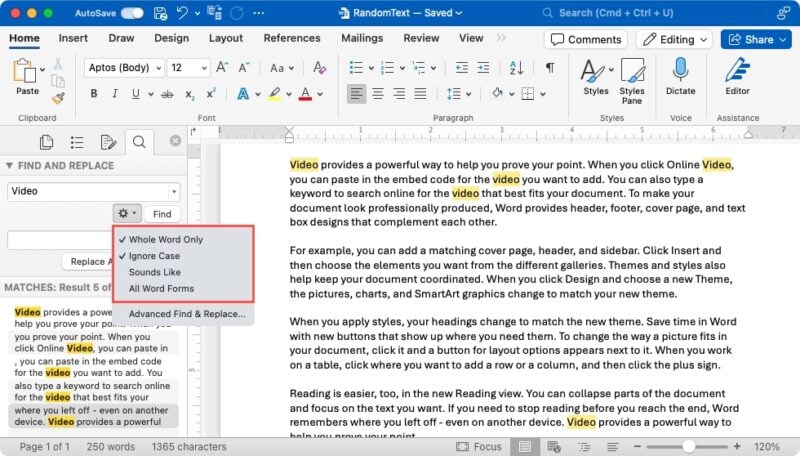Click text highlight color yellow marker
This screenshot has height=456, width=800.
(x=274, y=94)
